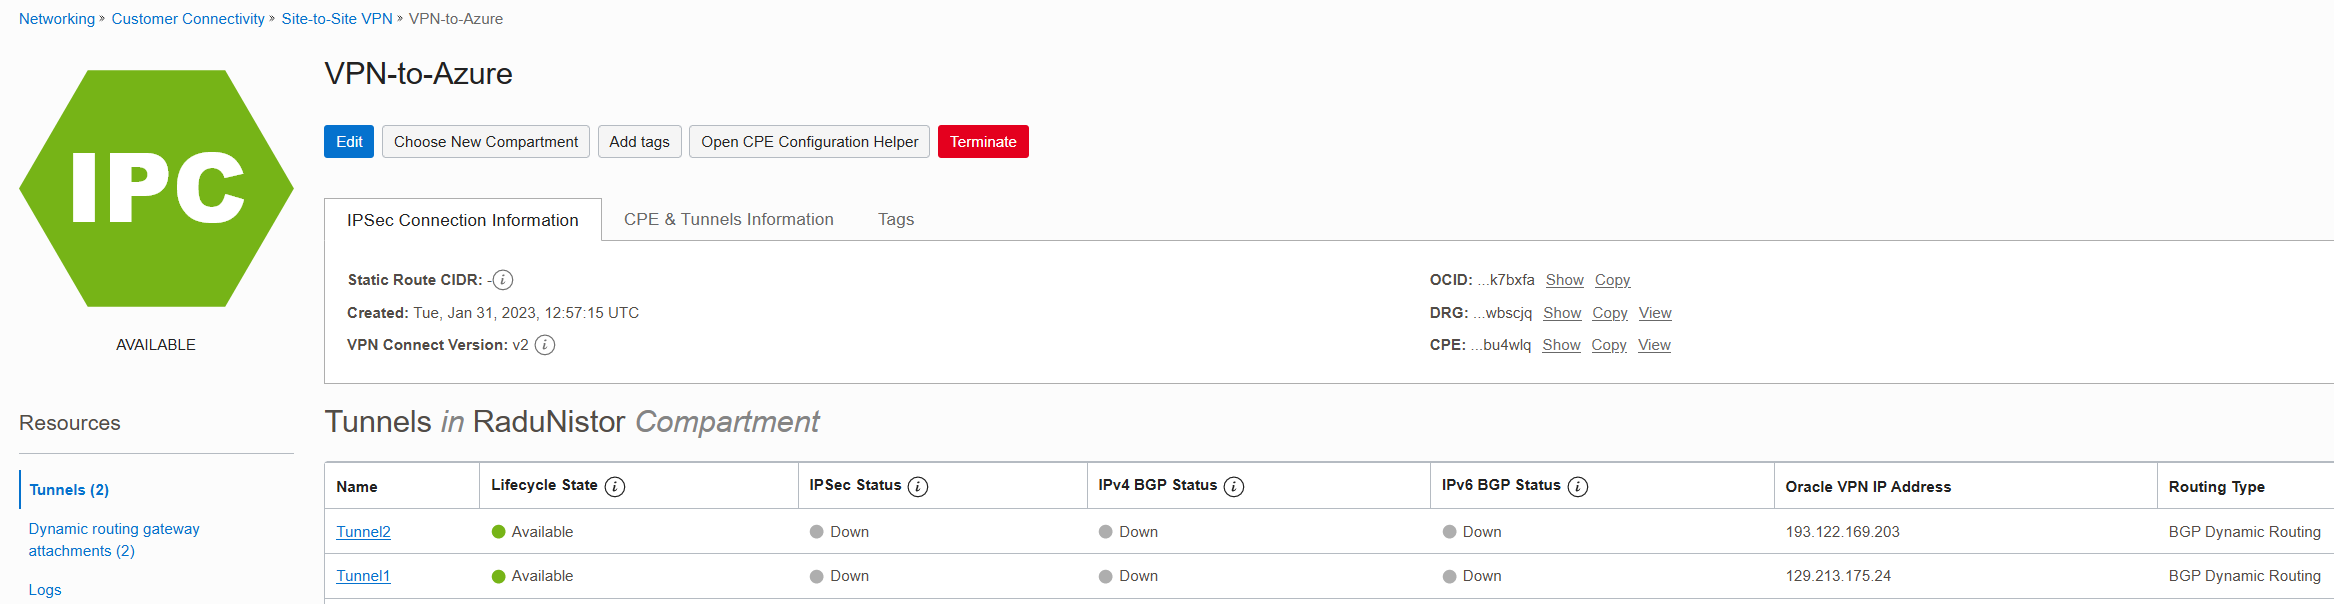Copy the DRG identifier
The image size is (2334, 604).
[1609, 313]
